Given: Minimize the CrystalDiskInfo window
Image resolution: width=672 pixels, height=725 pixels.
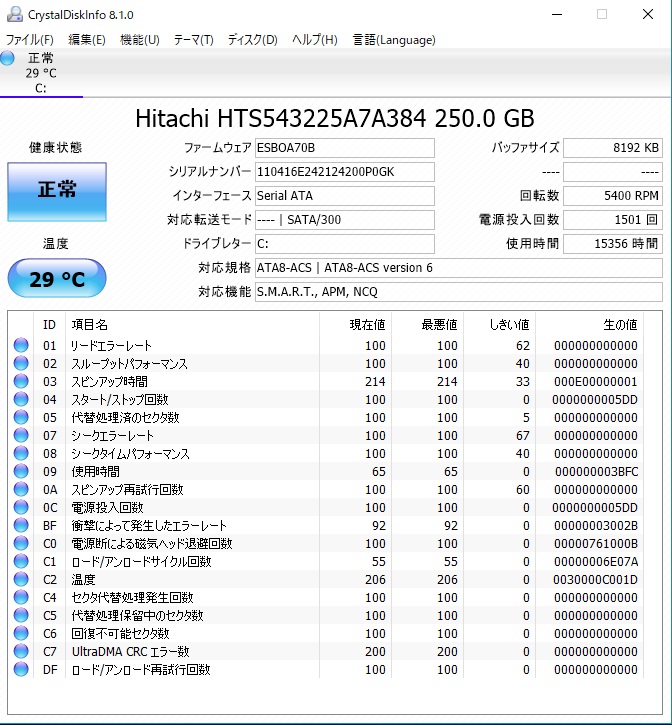Looking at the screenshot, I should [557, 15].
